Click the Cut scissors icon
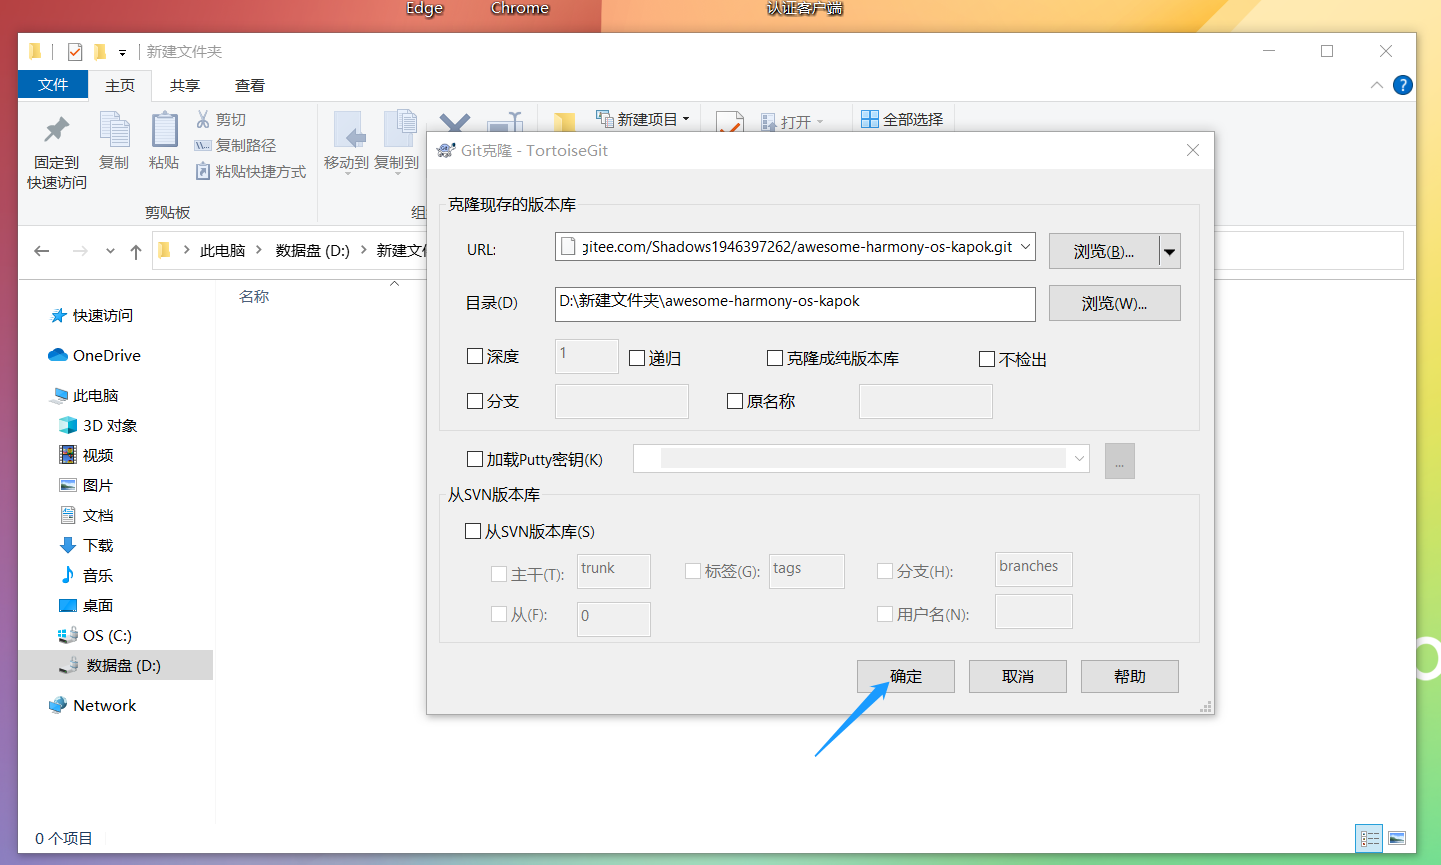Viewport: 1441px width, 865px height. point(203,119)
